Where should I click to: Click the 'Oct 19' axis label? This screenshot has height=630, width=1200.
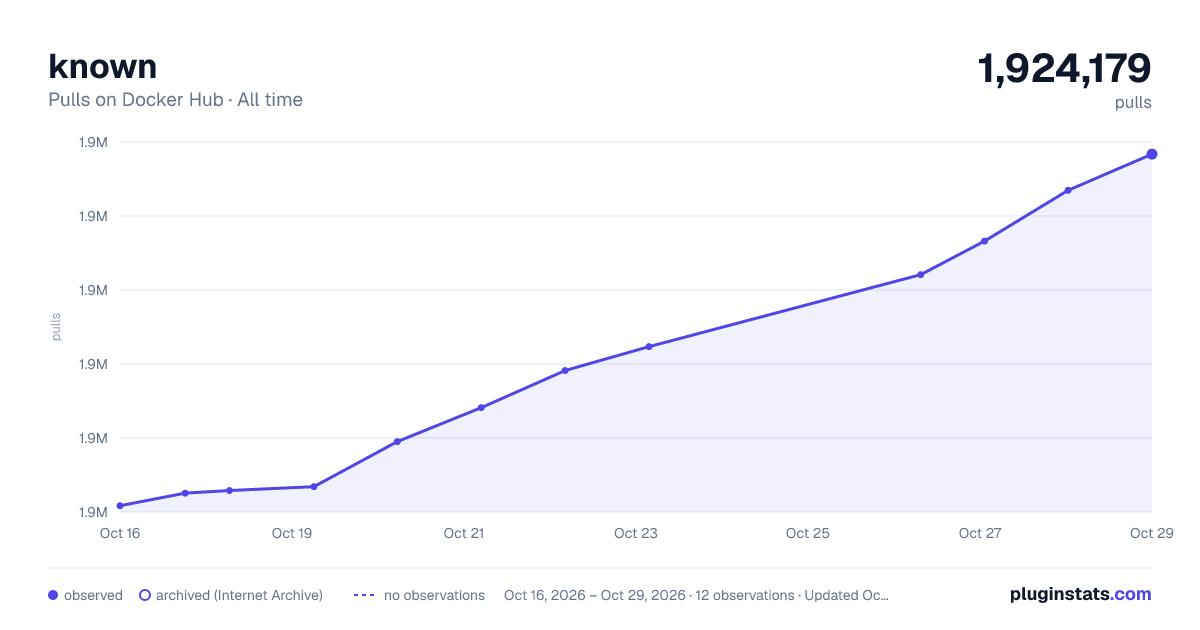tap(292, 533)
